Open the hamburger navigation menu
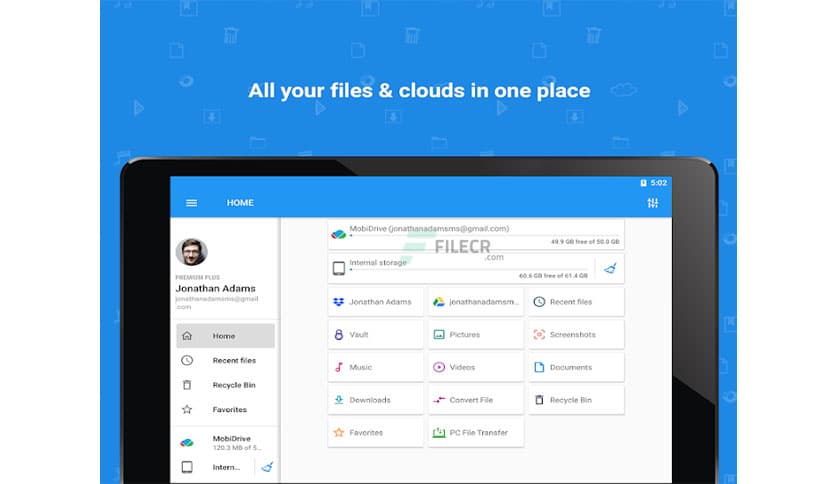Screen dimensions: 836x484 191,203
